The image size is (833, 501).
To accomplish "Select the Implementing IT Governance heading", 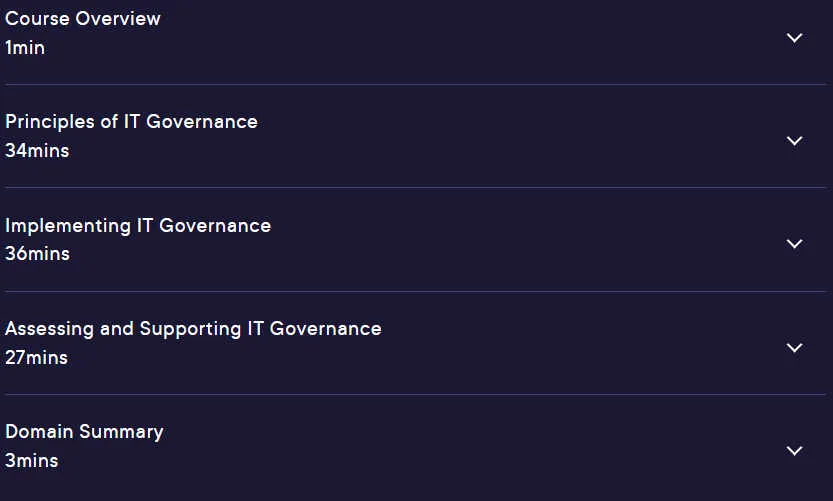I will (x=138, y=226).
